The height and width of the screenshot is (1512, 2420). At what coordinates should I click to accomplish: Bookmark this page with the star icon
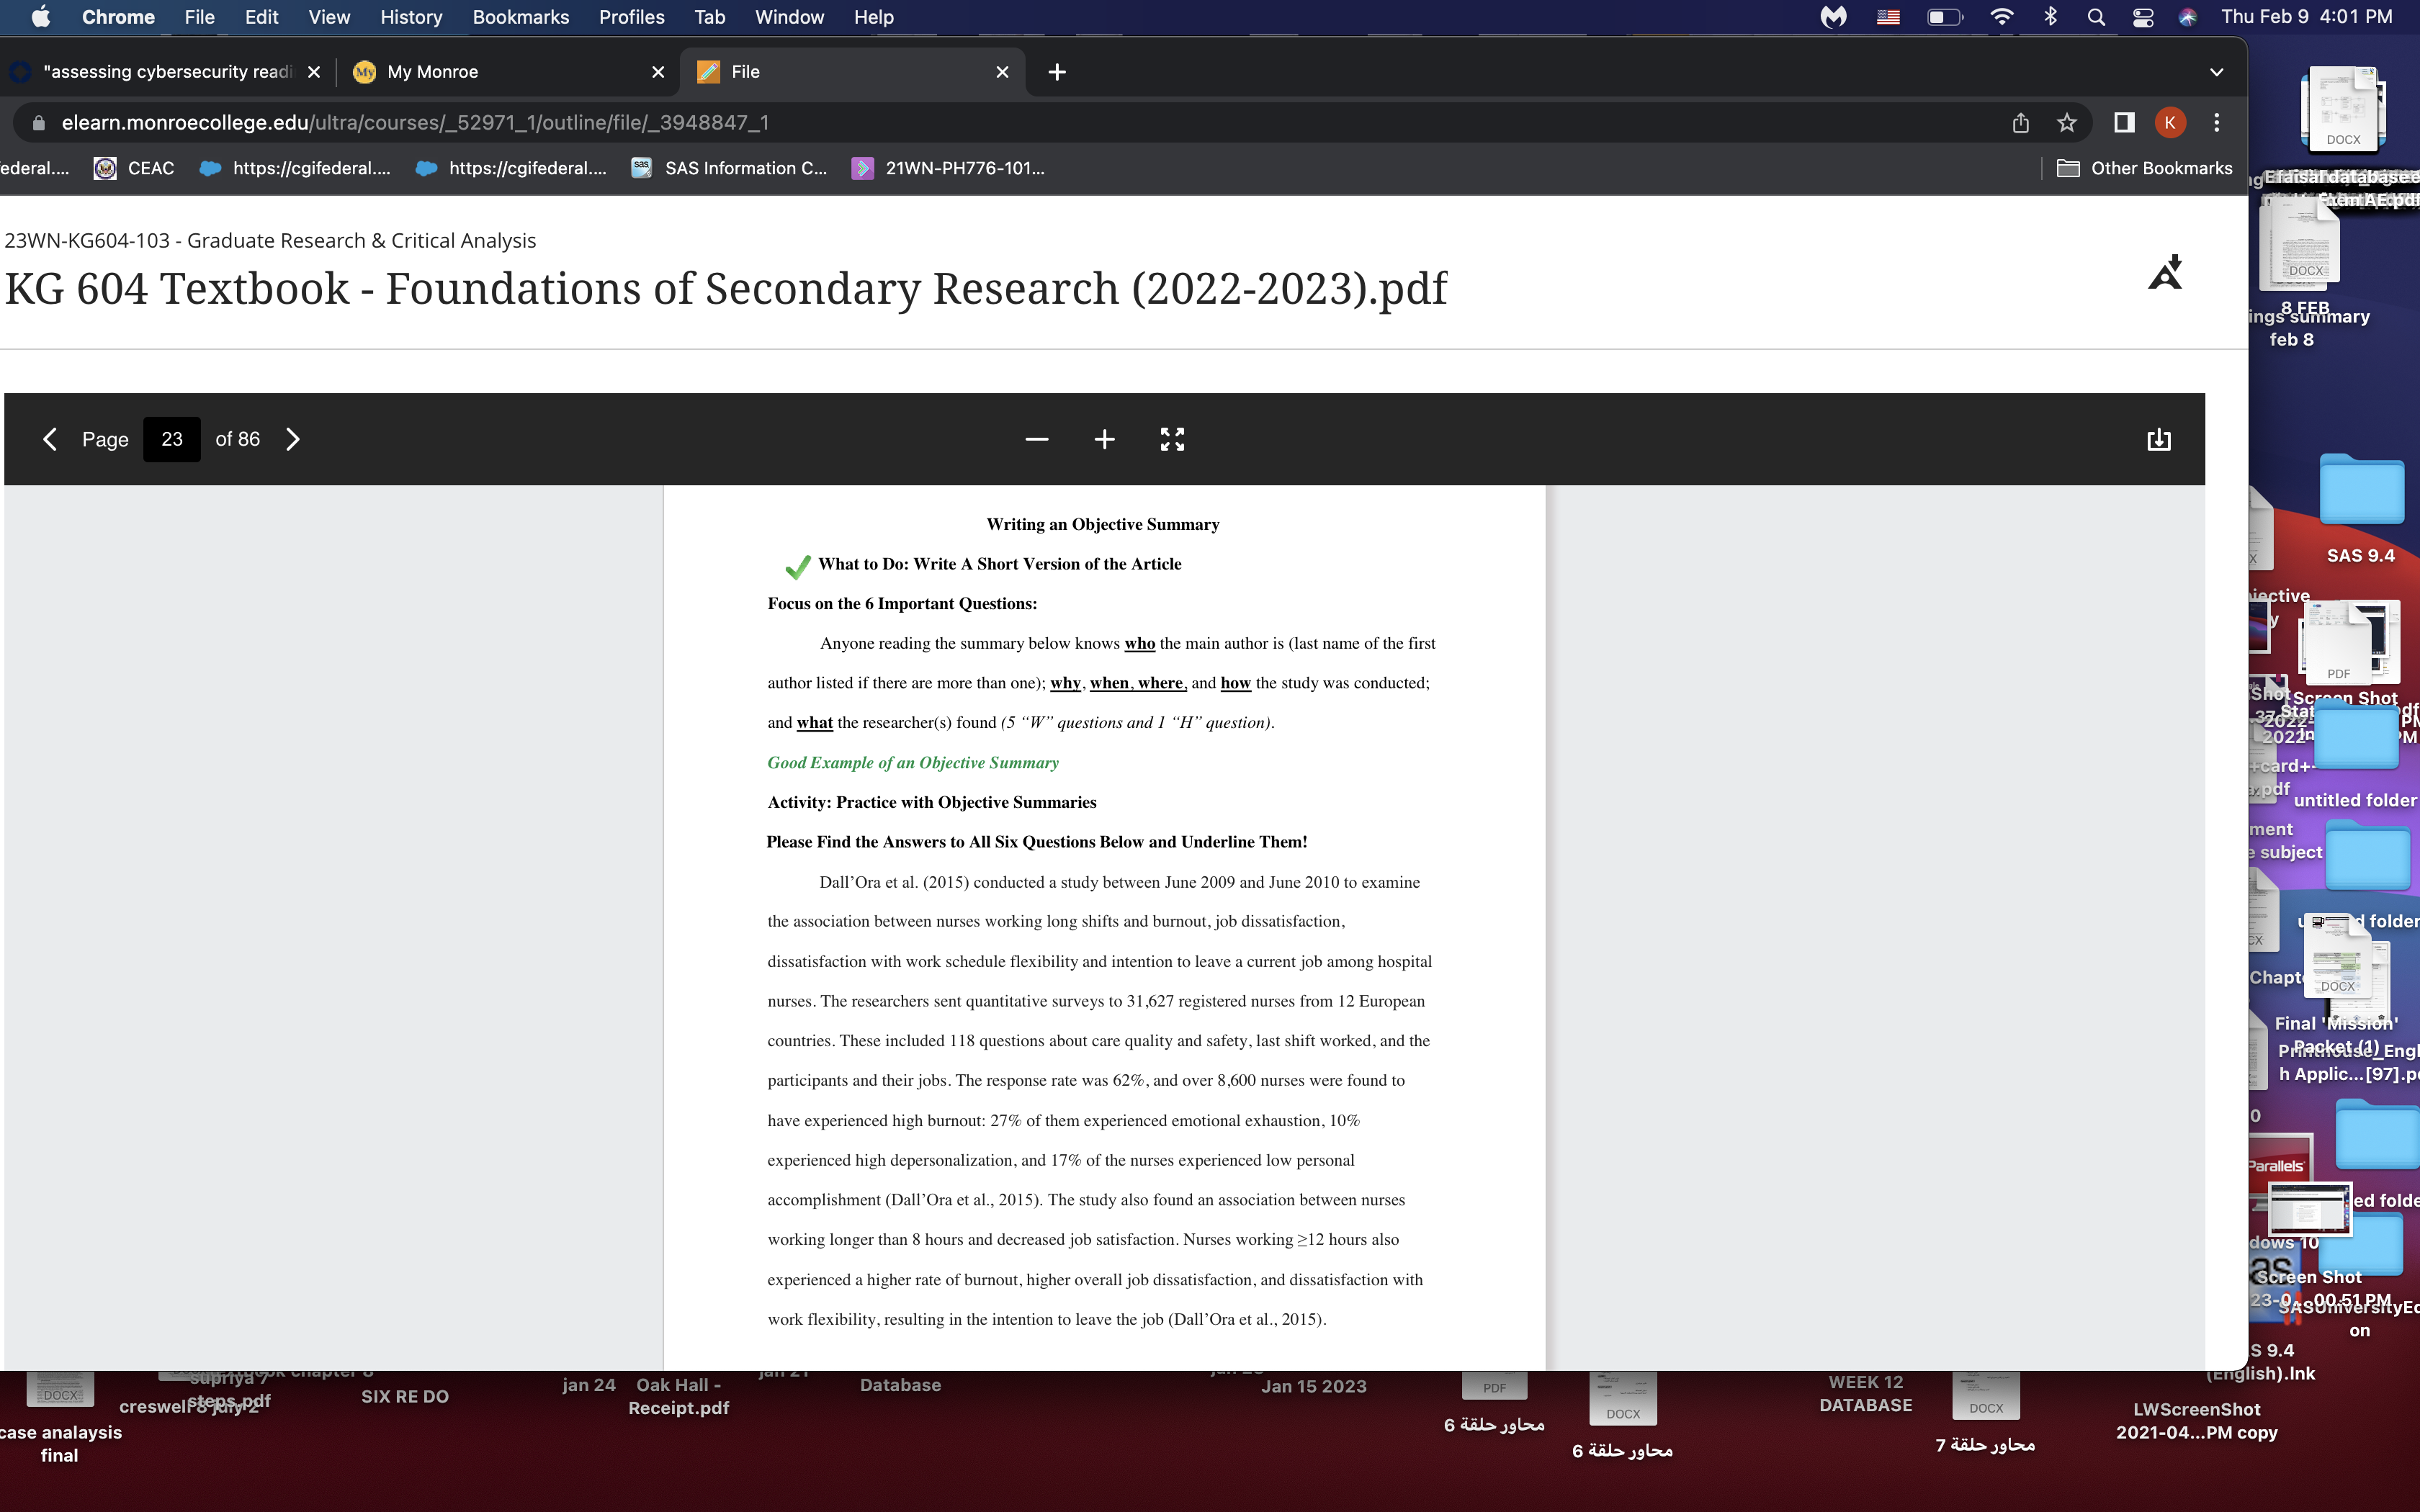[x=2067, y=122]
